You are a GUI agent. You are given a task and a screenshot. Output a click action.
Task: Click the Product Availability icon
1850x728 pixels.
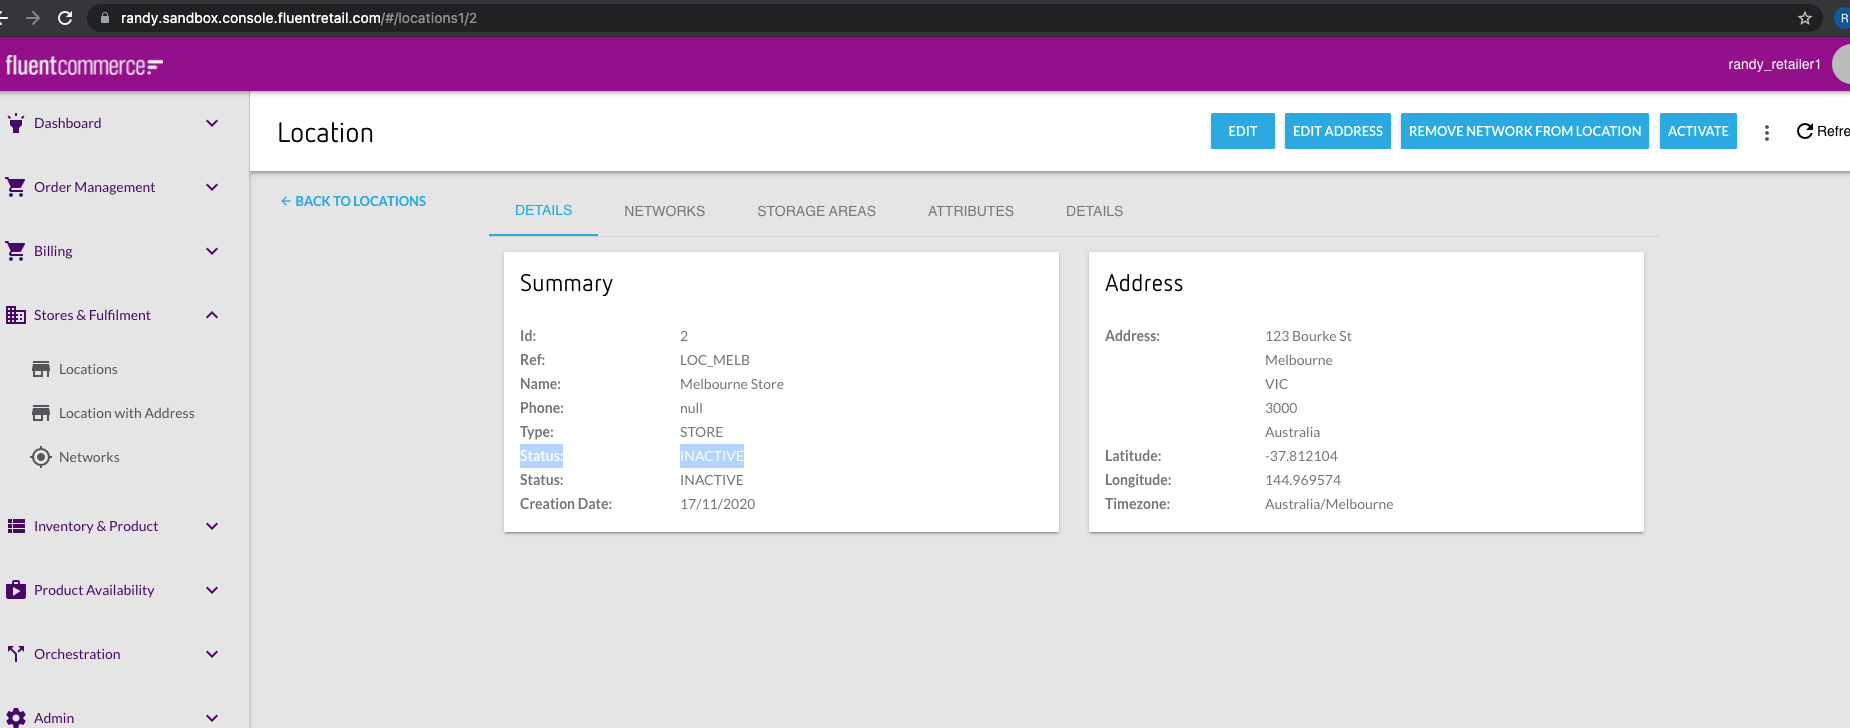coord(16,590)
